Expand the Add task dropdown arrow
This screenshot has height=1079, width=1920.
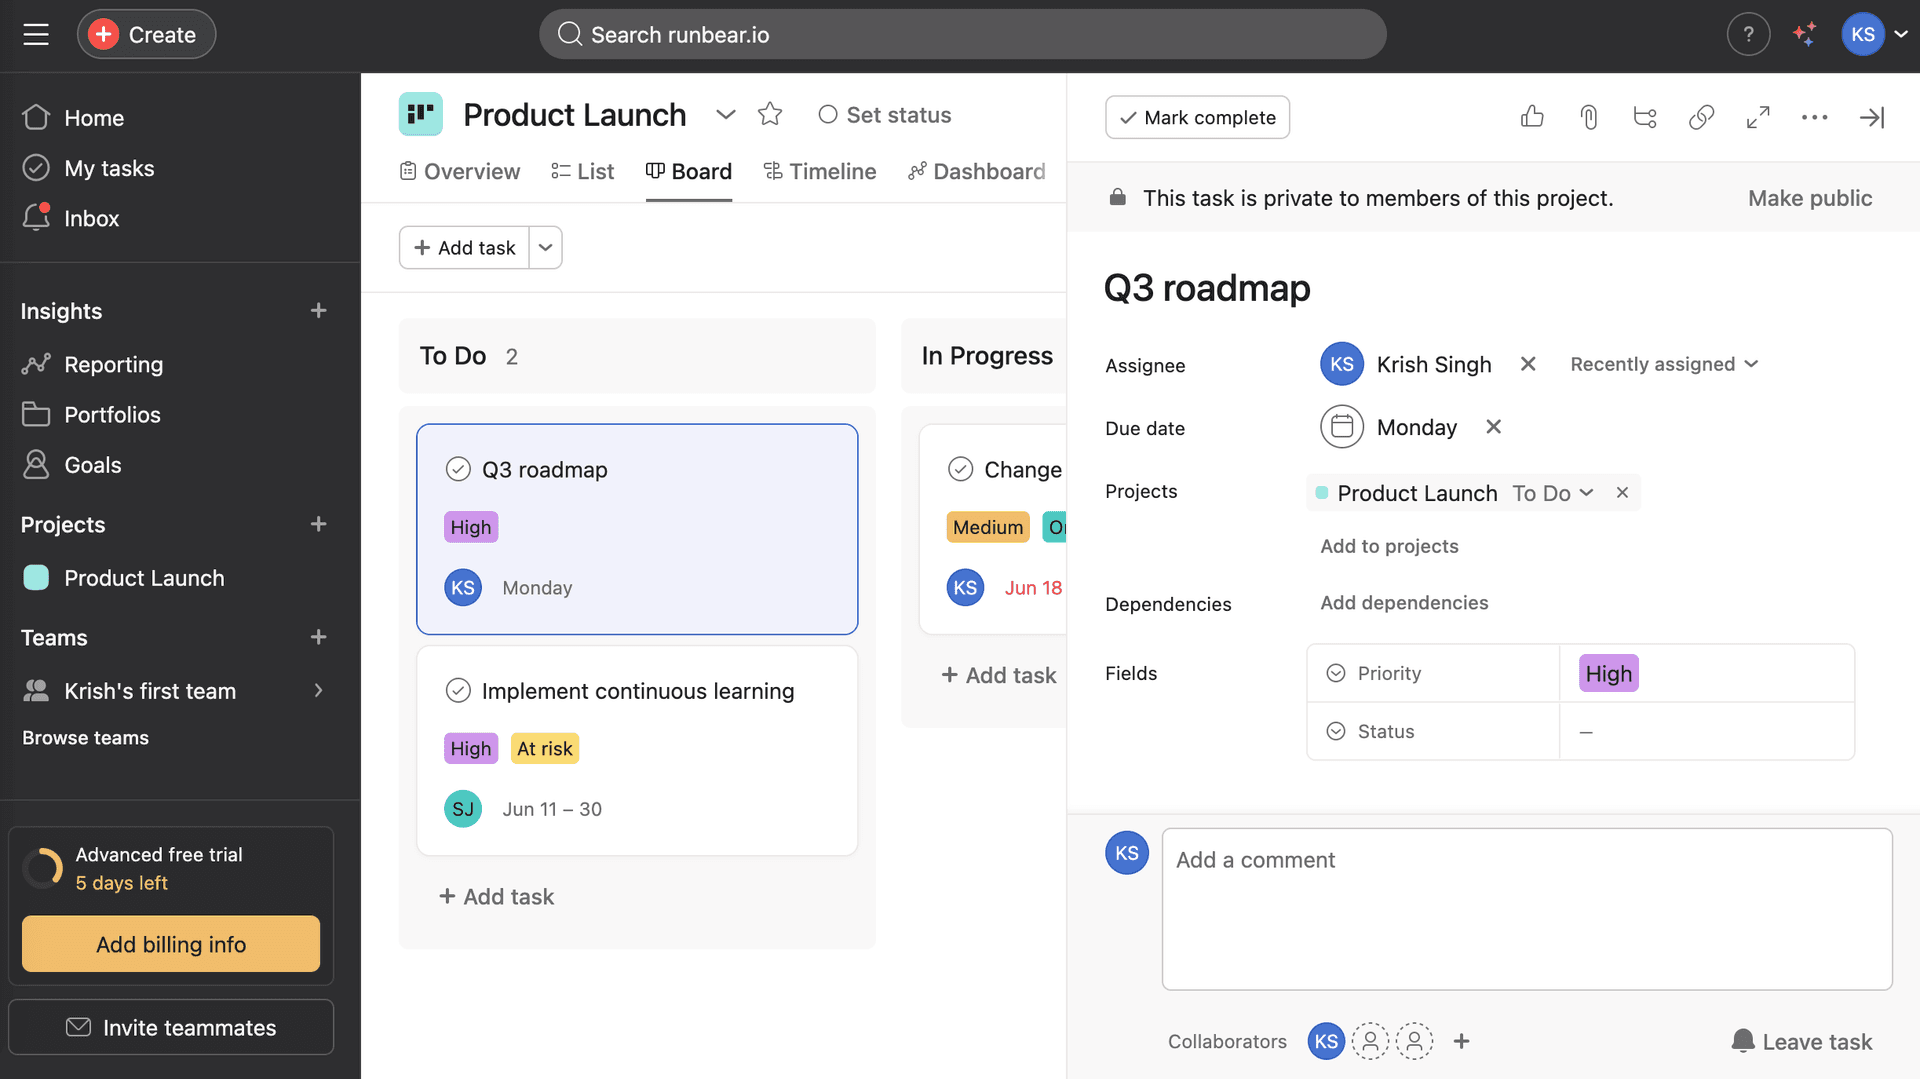click(545, 247)
